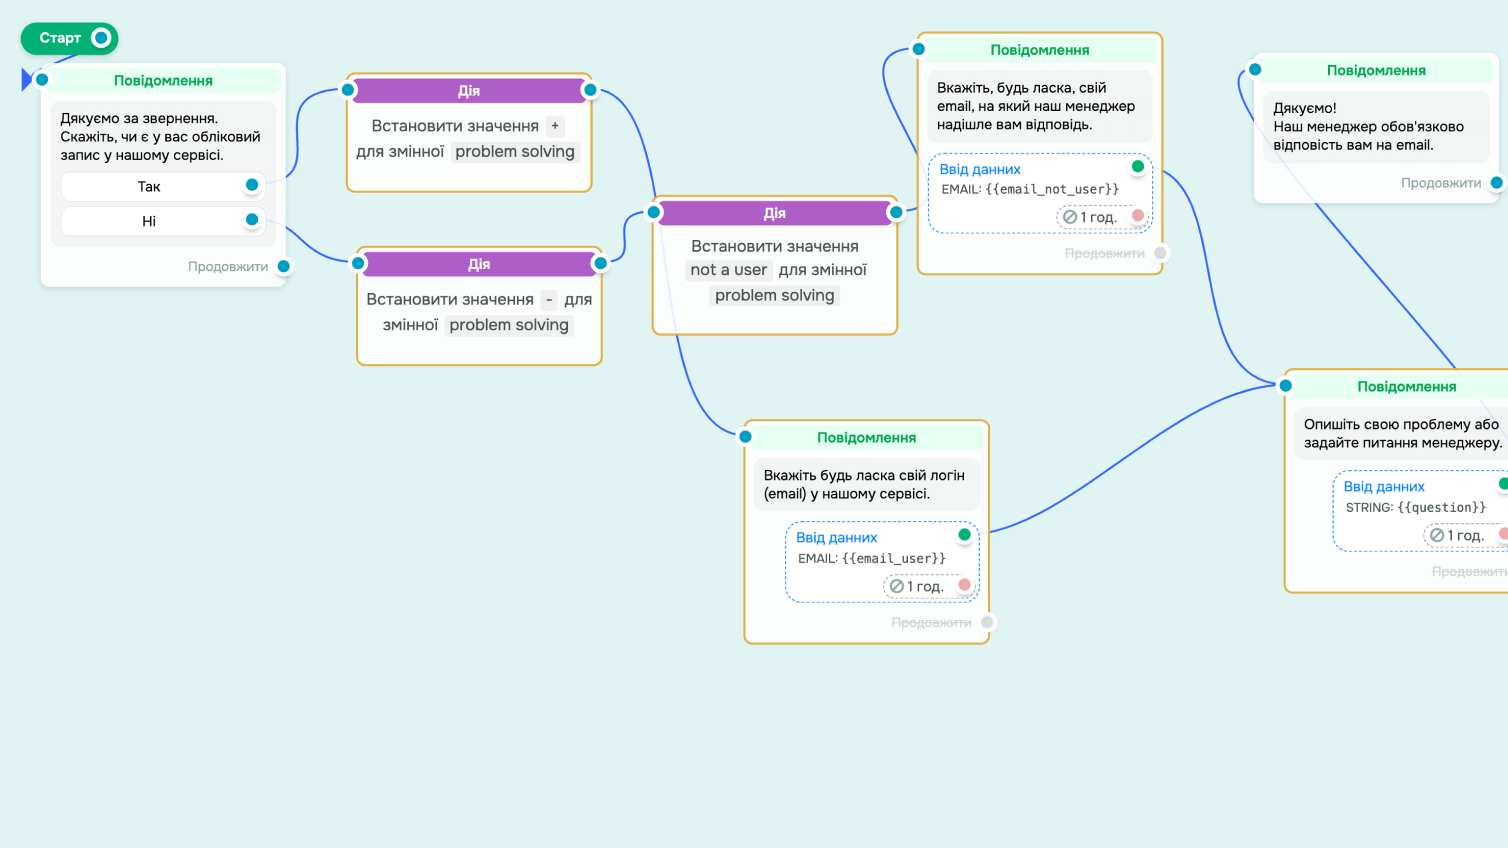The width and height of the screenshot is (1508, 848).
Task: Click the output connector of the plus-value Дія block
Action: [590, 90]
